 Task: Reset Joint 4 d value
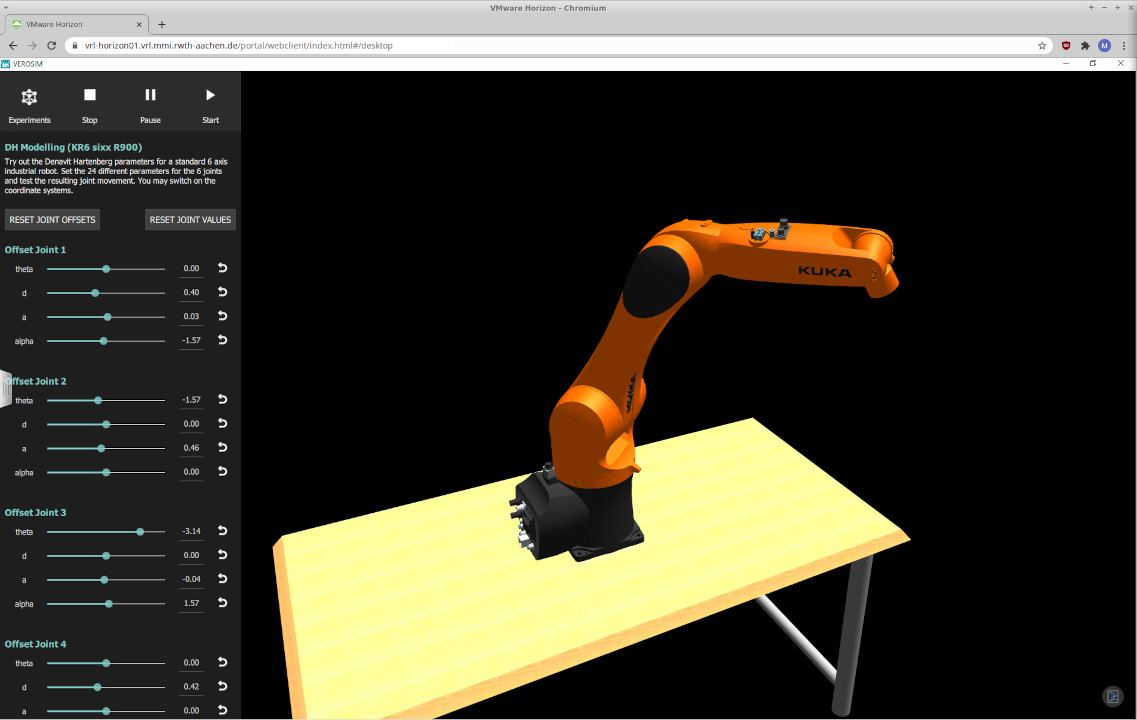point(223,686)
